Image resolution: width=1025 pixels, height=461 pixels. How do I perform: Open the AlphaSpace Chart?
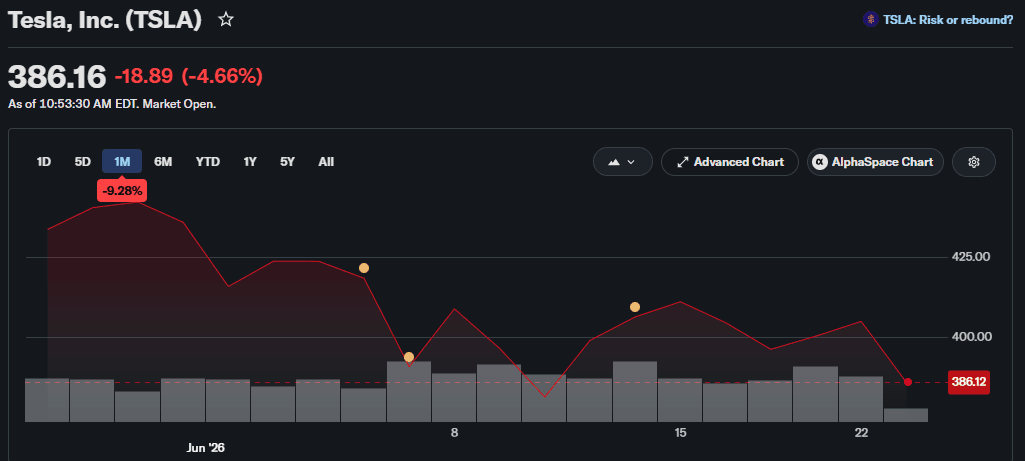875,162
